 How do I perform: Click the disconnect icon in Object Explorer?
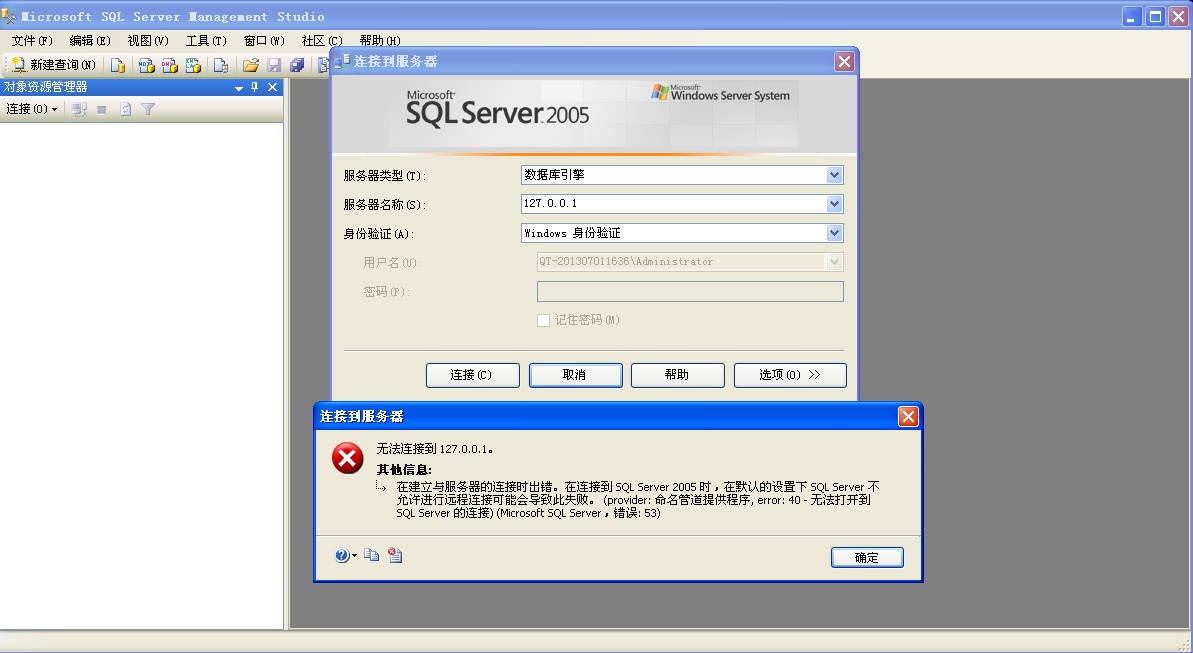tap(79, 110)
